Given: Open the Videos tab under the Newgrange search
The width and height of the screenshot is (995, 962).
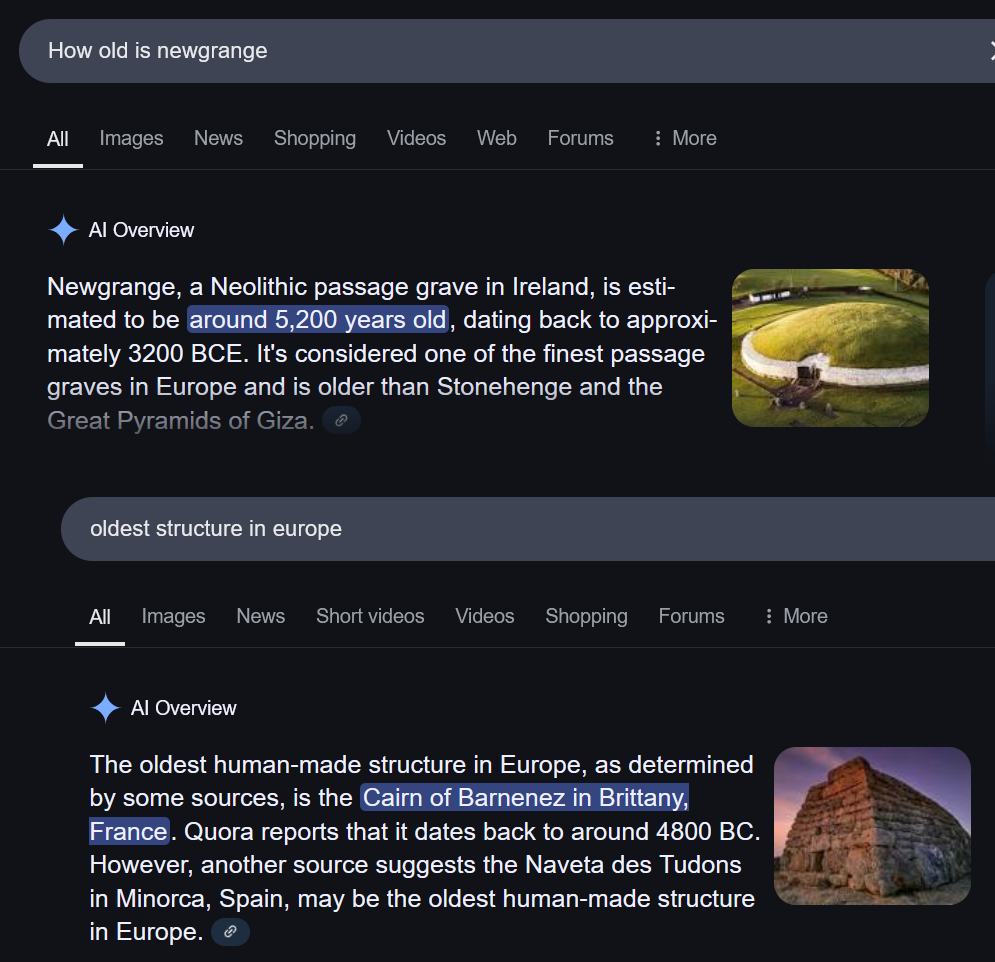Looking at the screenshot, I should point(416,138).
